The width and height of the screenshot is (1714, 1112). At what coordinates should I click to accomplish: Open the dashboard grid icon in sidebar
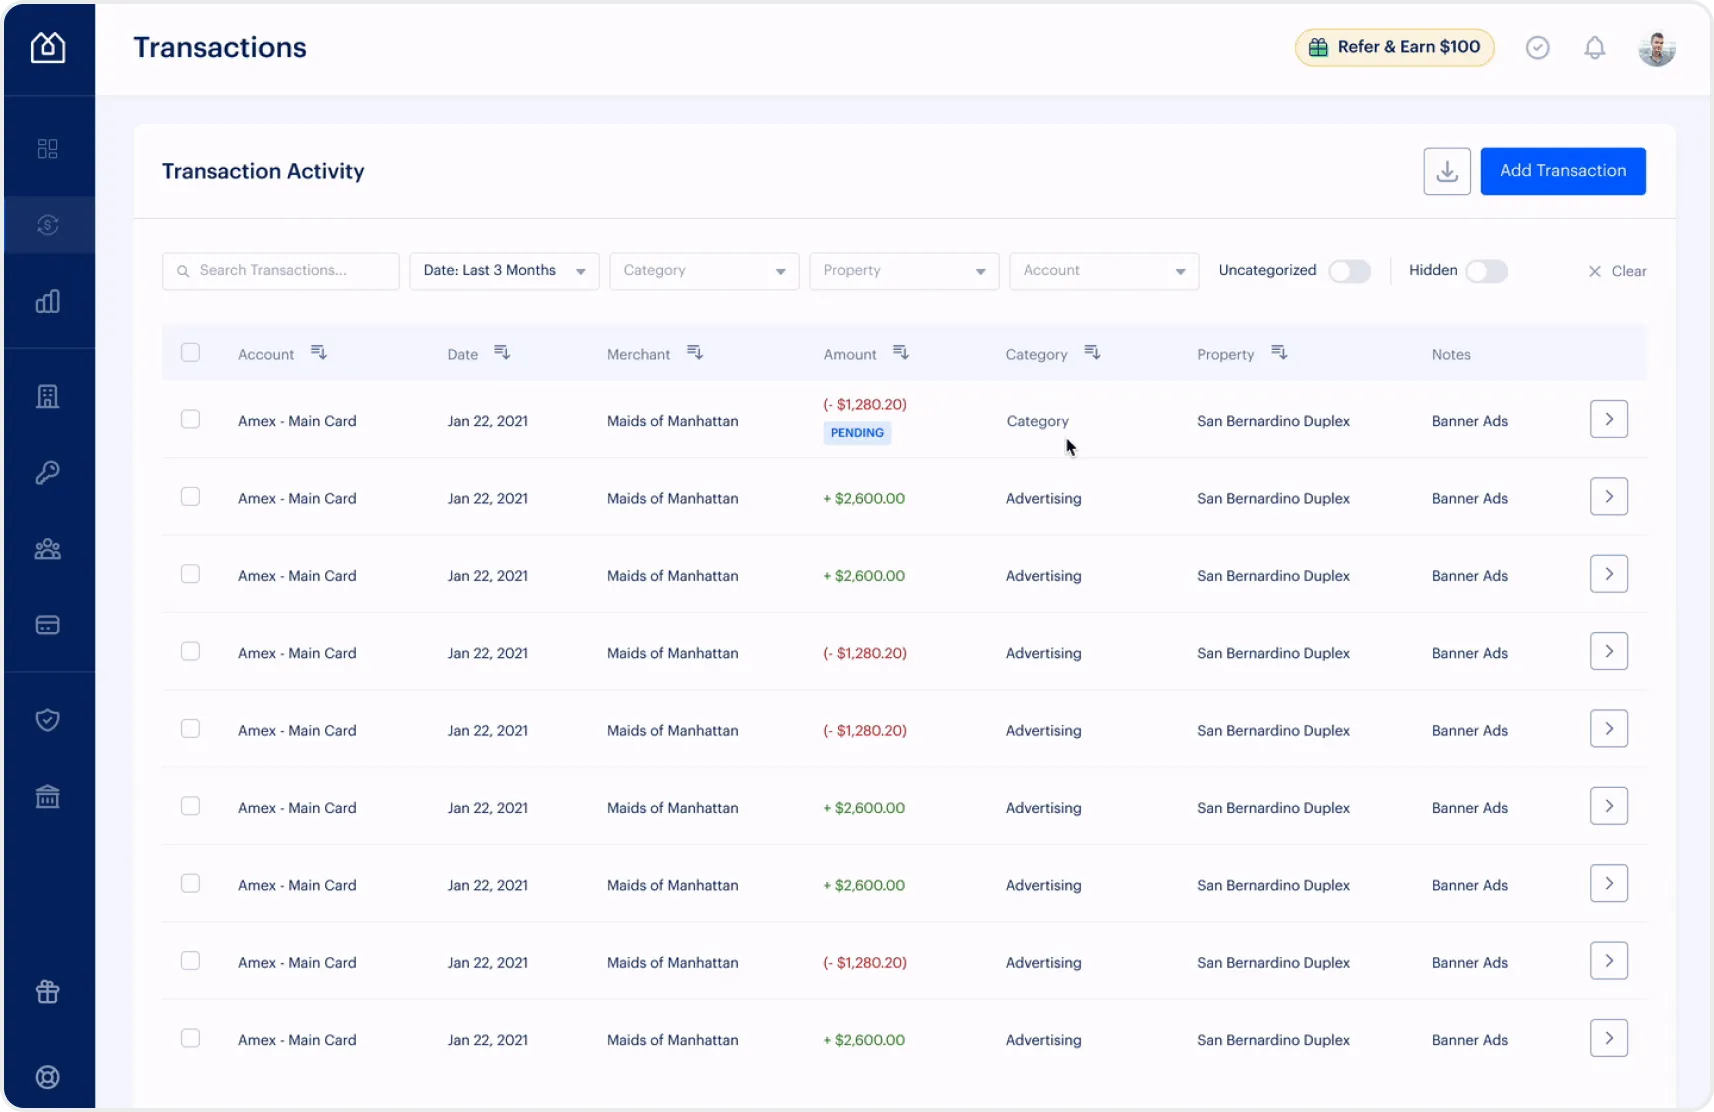pyautogui.click(x=48, y=149)
